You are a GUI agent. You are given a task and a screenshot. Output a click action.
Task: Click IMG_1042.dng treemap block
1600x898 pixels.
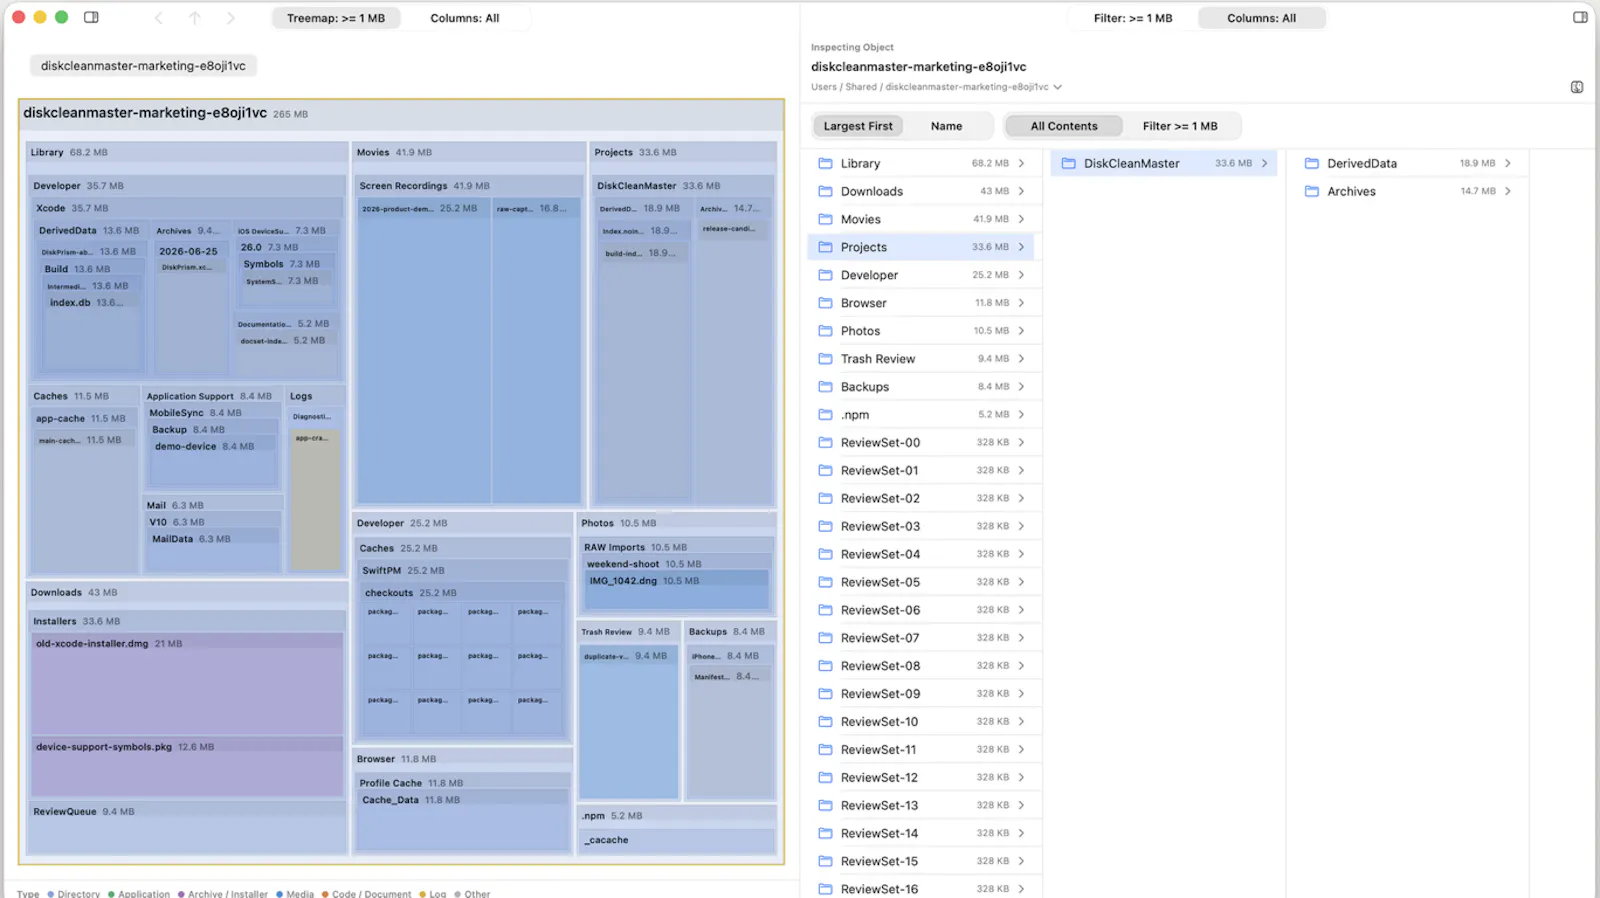point(676,590)
